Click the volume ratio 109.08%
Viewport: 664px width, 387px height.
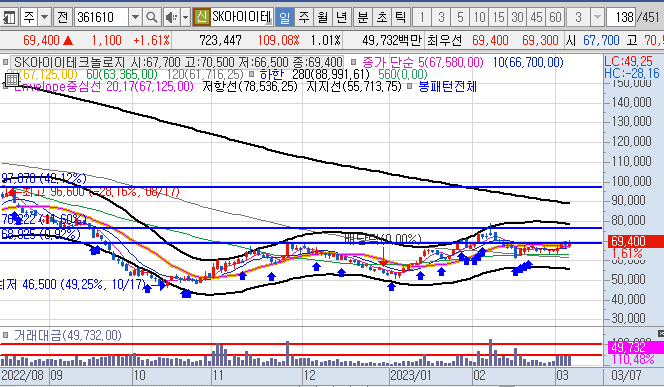click(278, 41)
